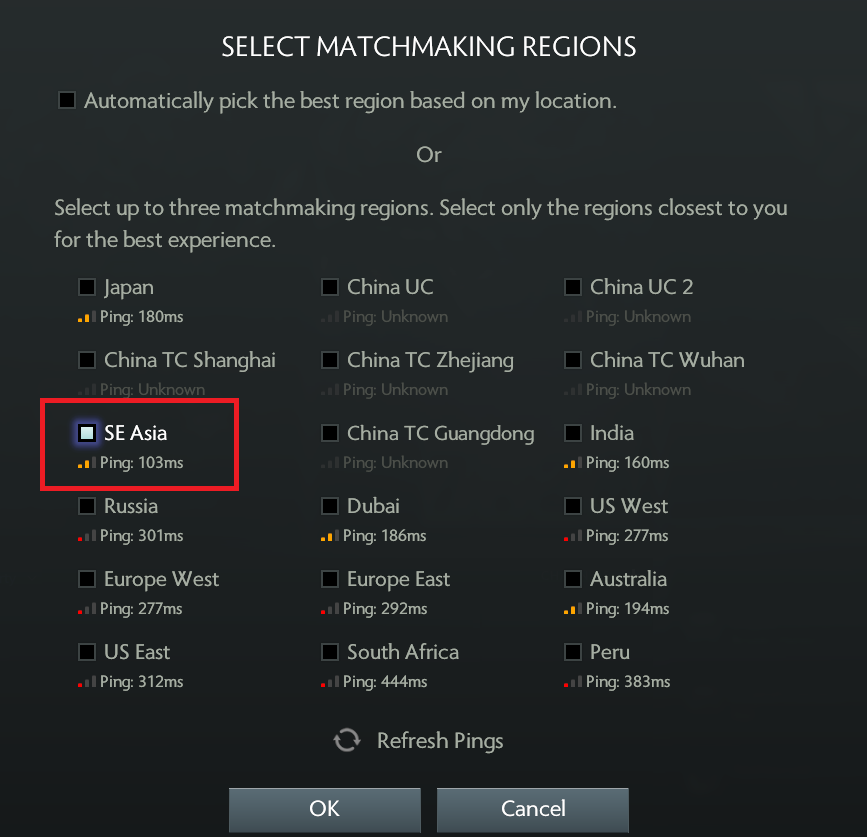Check the China TC Guangdong checkbox
This screenshot has height=837, width=867.
(x=330, y=433)
